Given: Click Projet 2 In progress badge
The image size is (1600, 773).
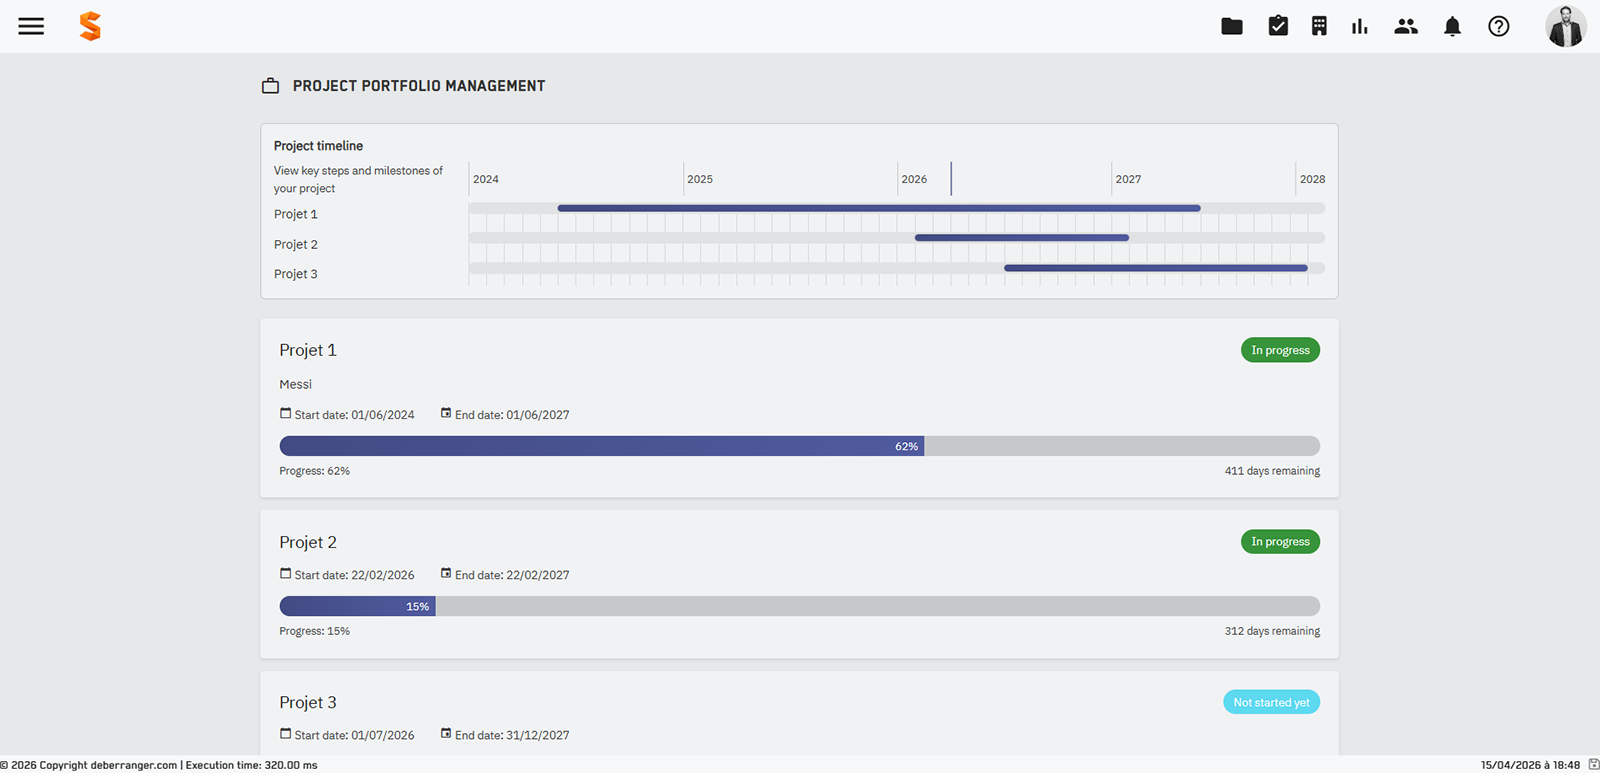Looking at the screenshot, I should tap(1280, 542).
